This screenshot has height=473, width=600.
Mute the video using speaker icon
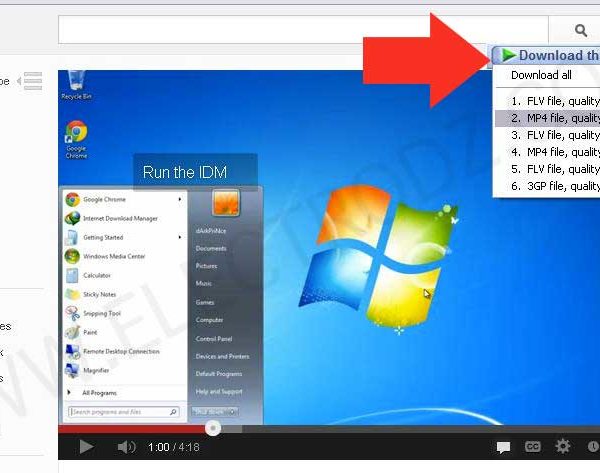[x=126, y=447]
